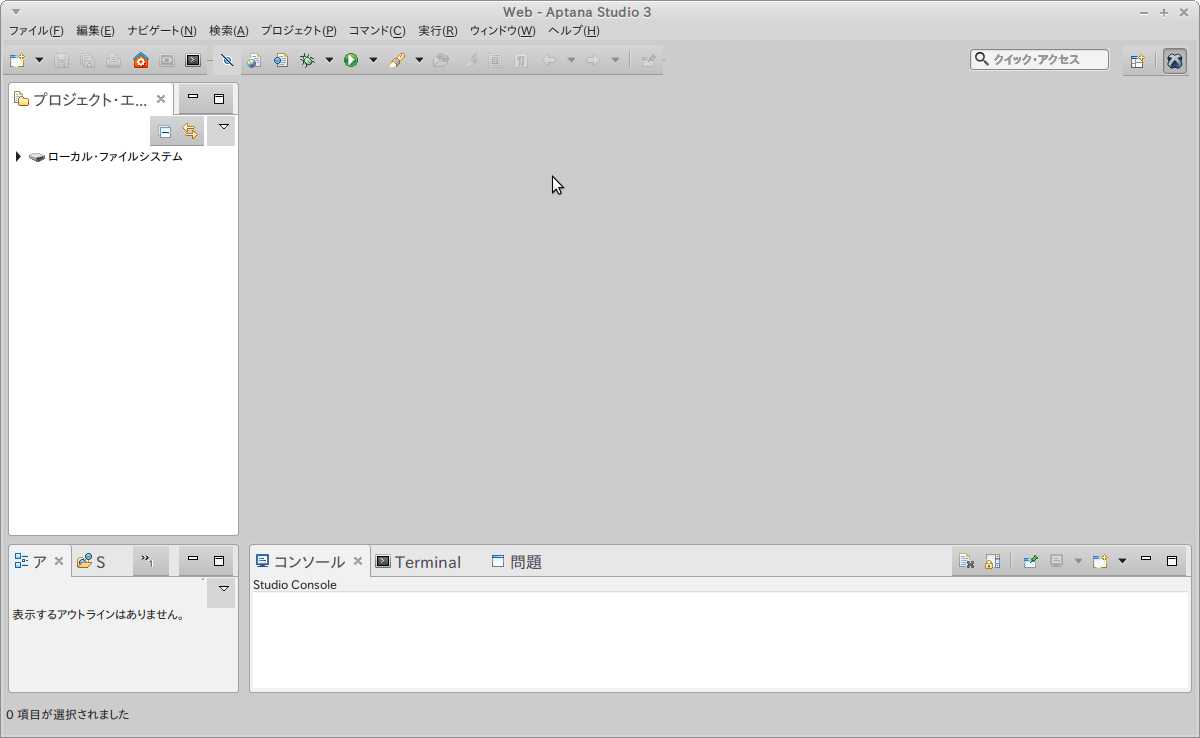The height and width of the screenshot is (738, 1200).
Task: Click the Display Selected Console icon
Action: (x=1056, y=562)
